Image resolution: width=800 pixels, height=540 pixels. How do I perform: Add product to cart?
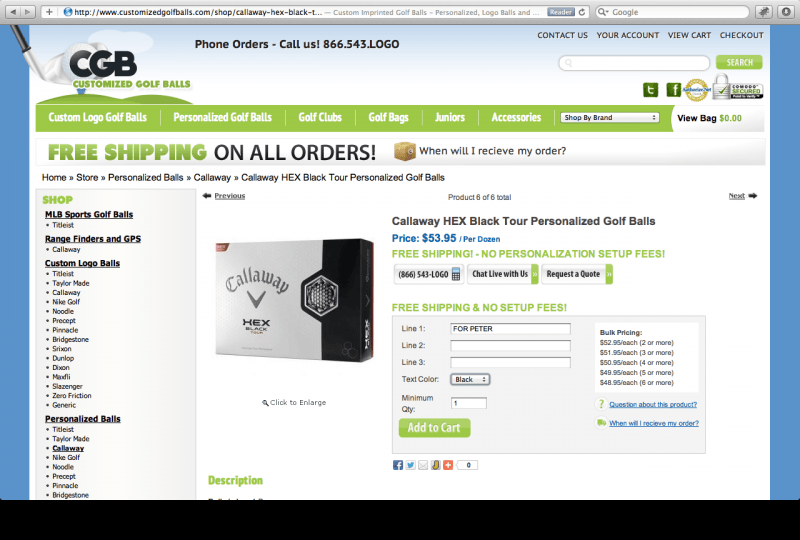[434, 428]
